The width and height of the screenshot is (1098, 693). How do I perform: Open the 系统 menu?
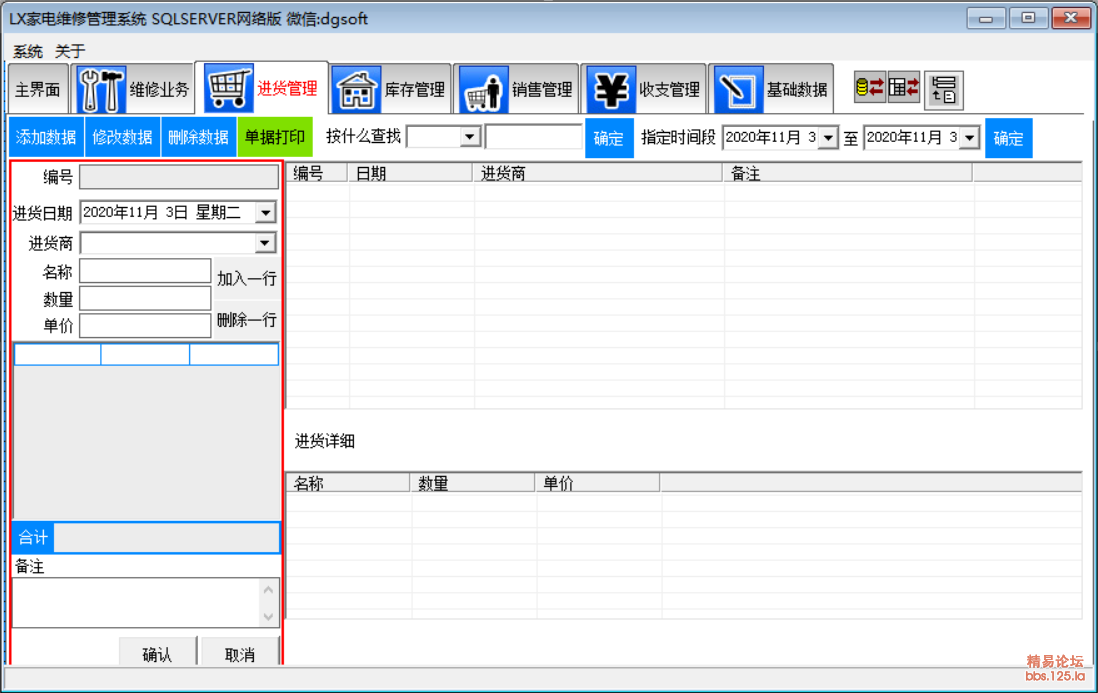(28, 51)
